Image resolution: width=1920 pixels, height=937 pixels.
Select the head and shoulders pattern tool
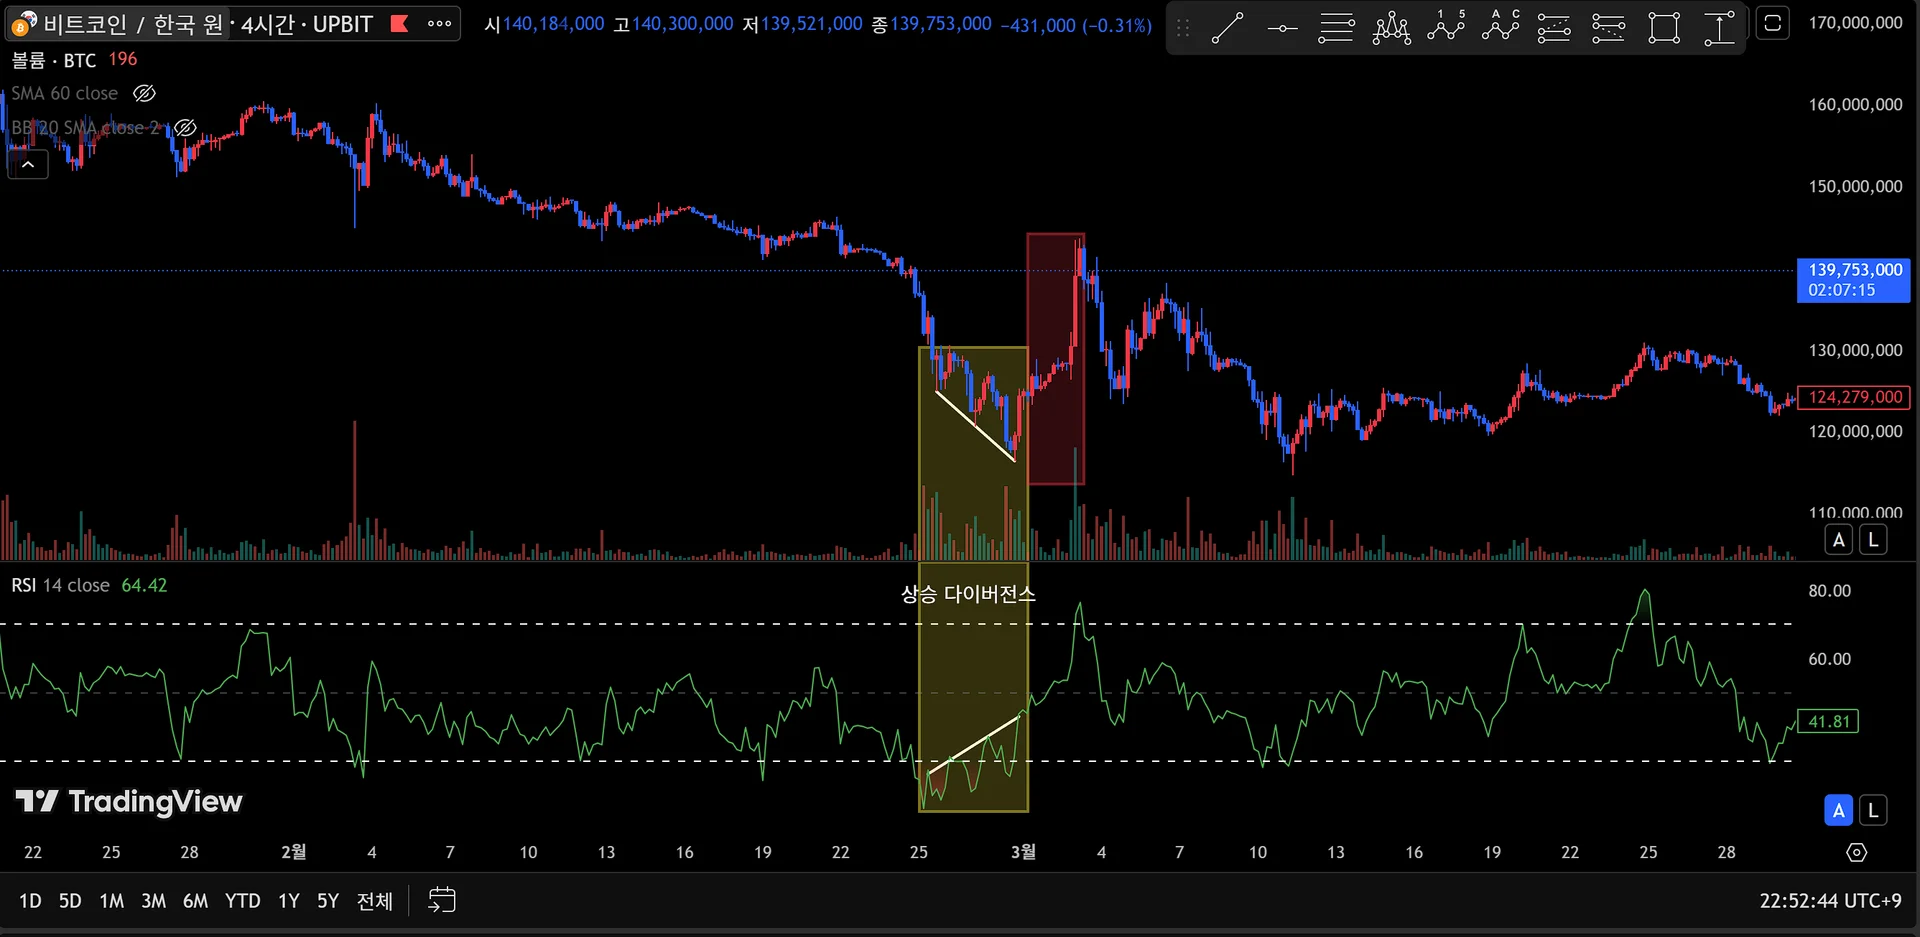[1391, 28]
